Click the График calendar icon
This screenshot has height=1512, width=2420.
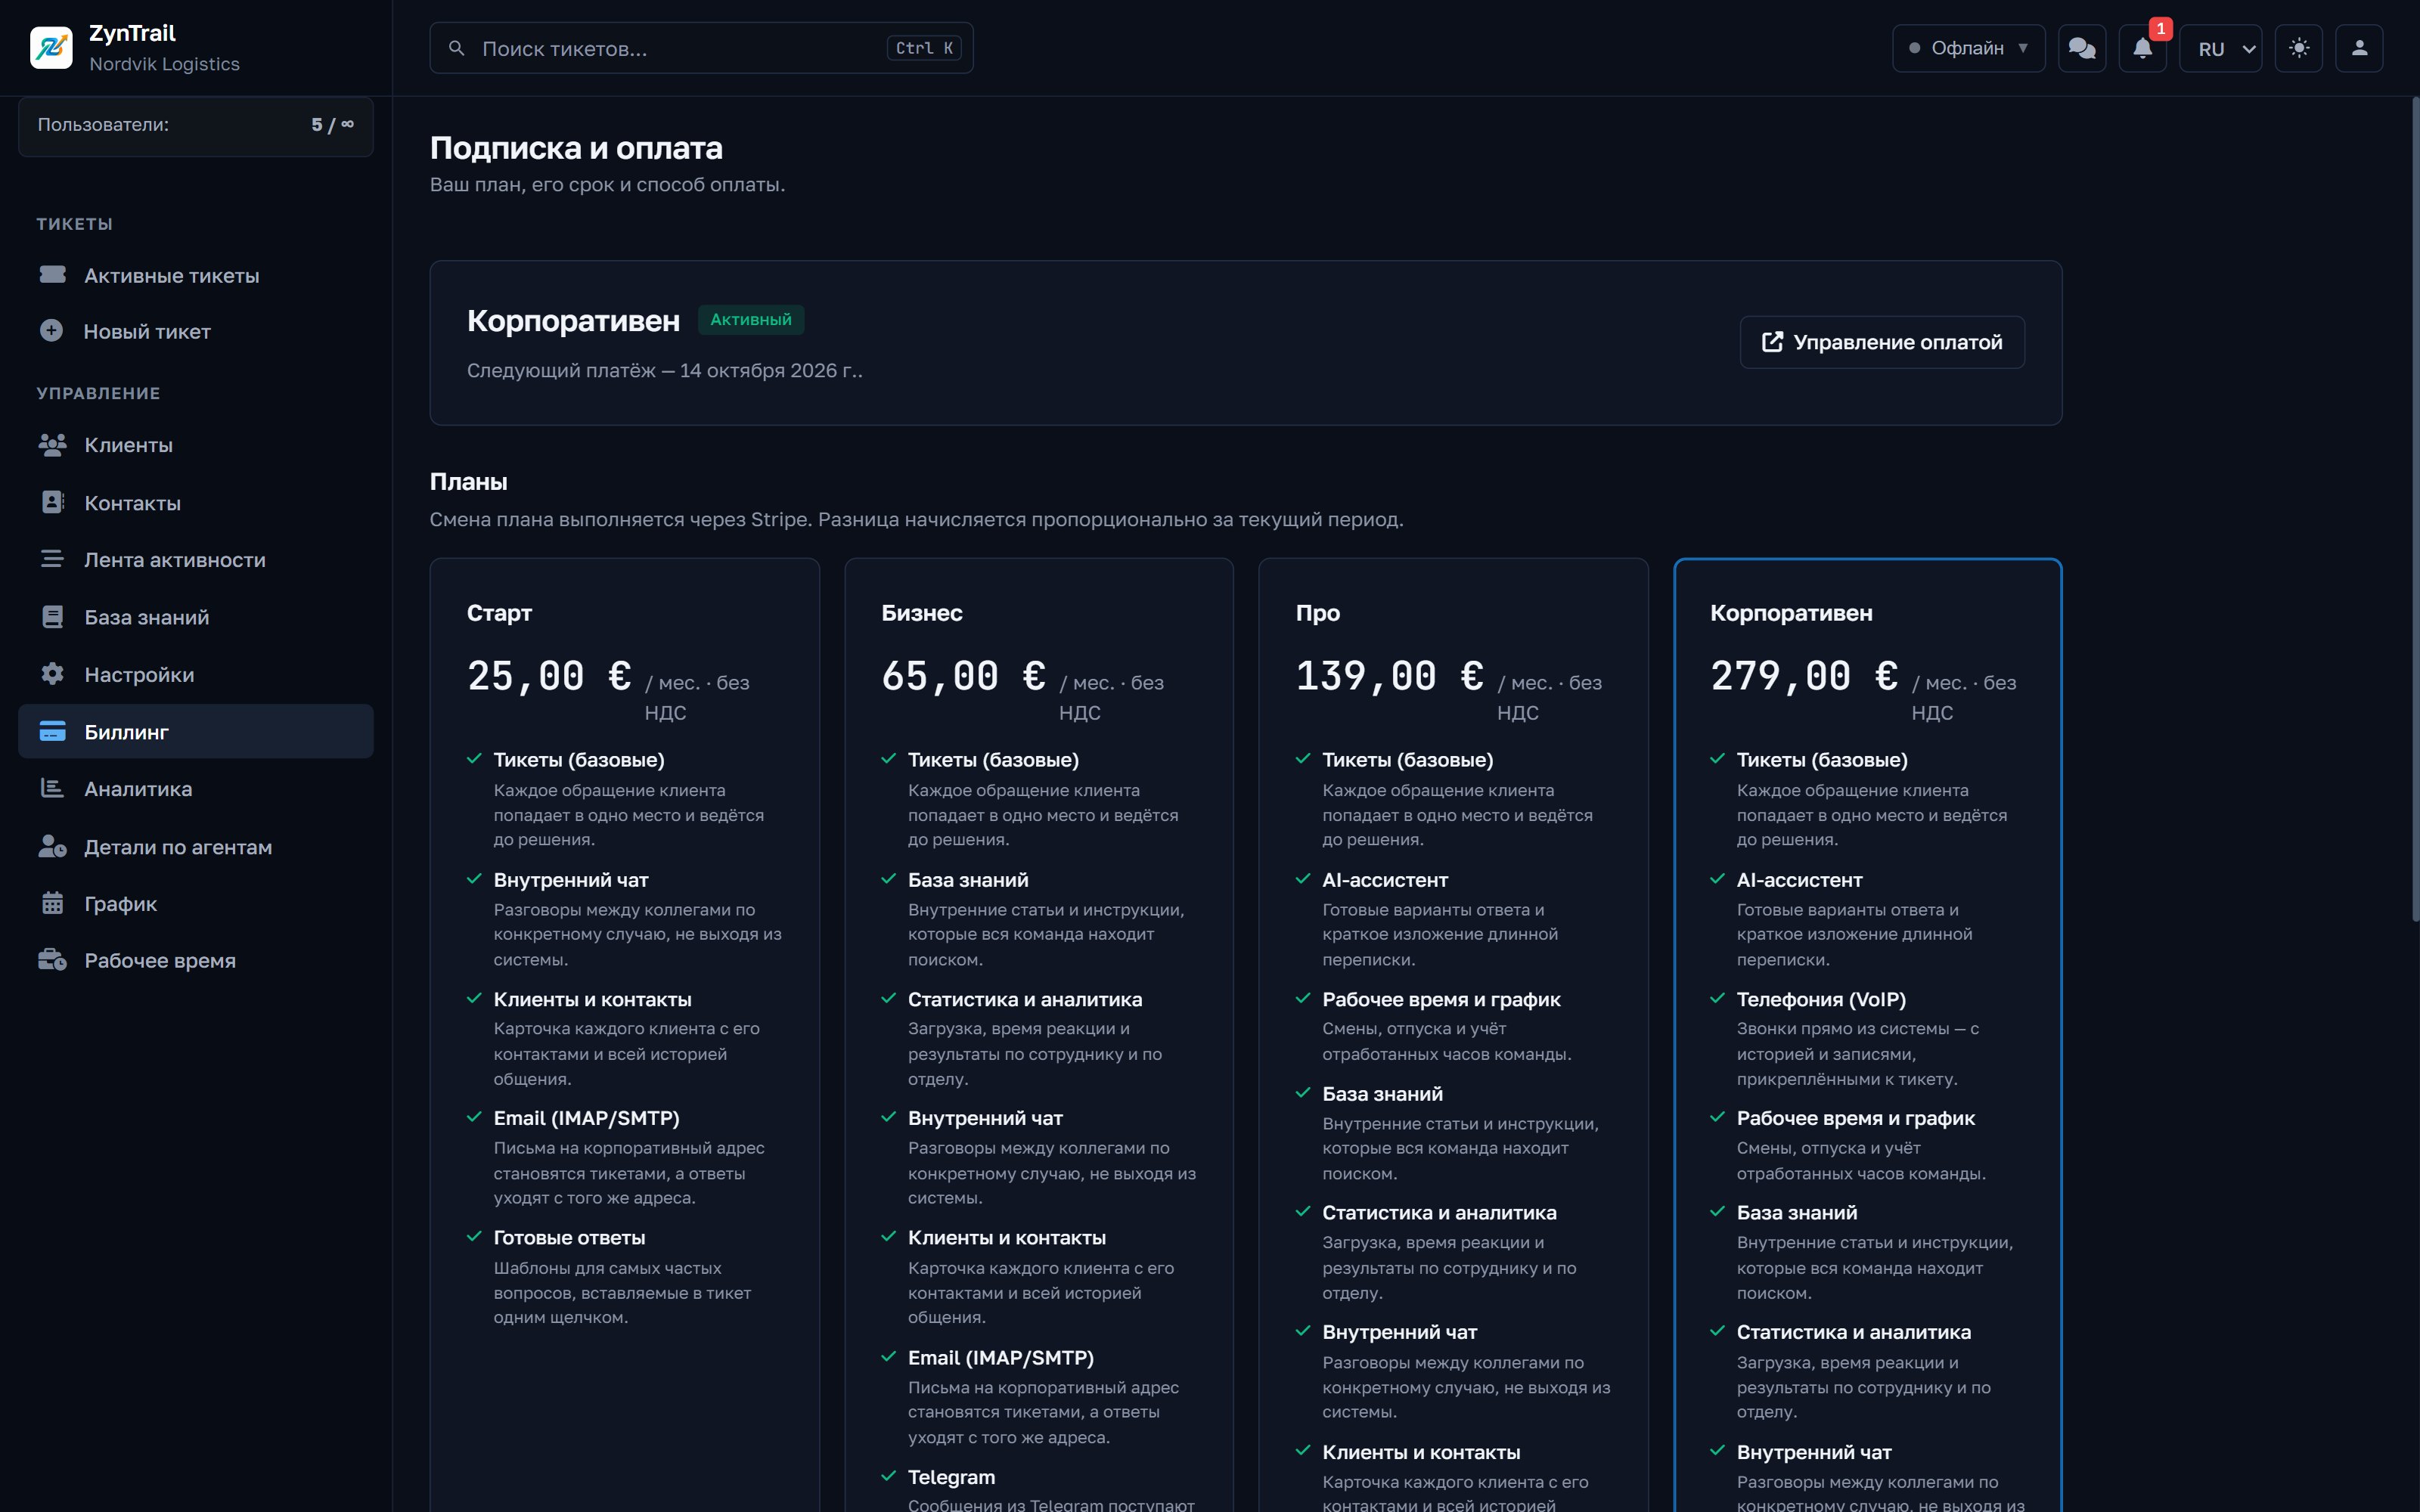52,903
